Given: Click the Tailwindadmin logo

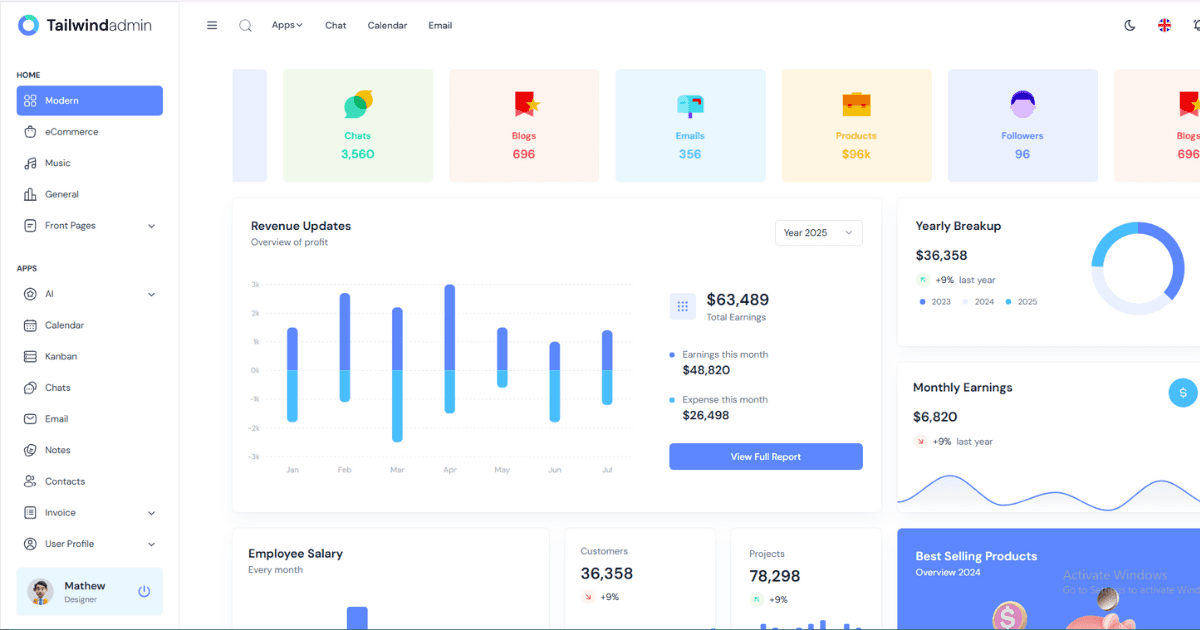Looking at the screenshot, I should click(85, 26).
